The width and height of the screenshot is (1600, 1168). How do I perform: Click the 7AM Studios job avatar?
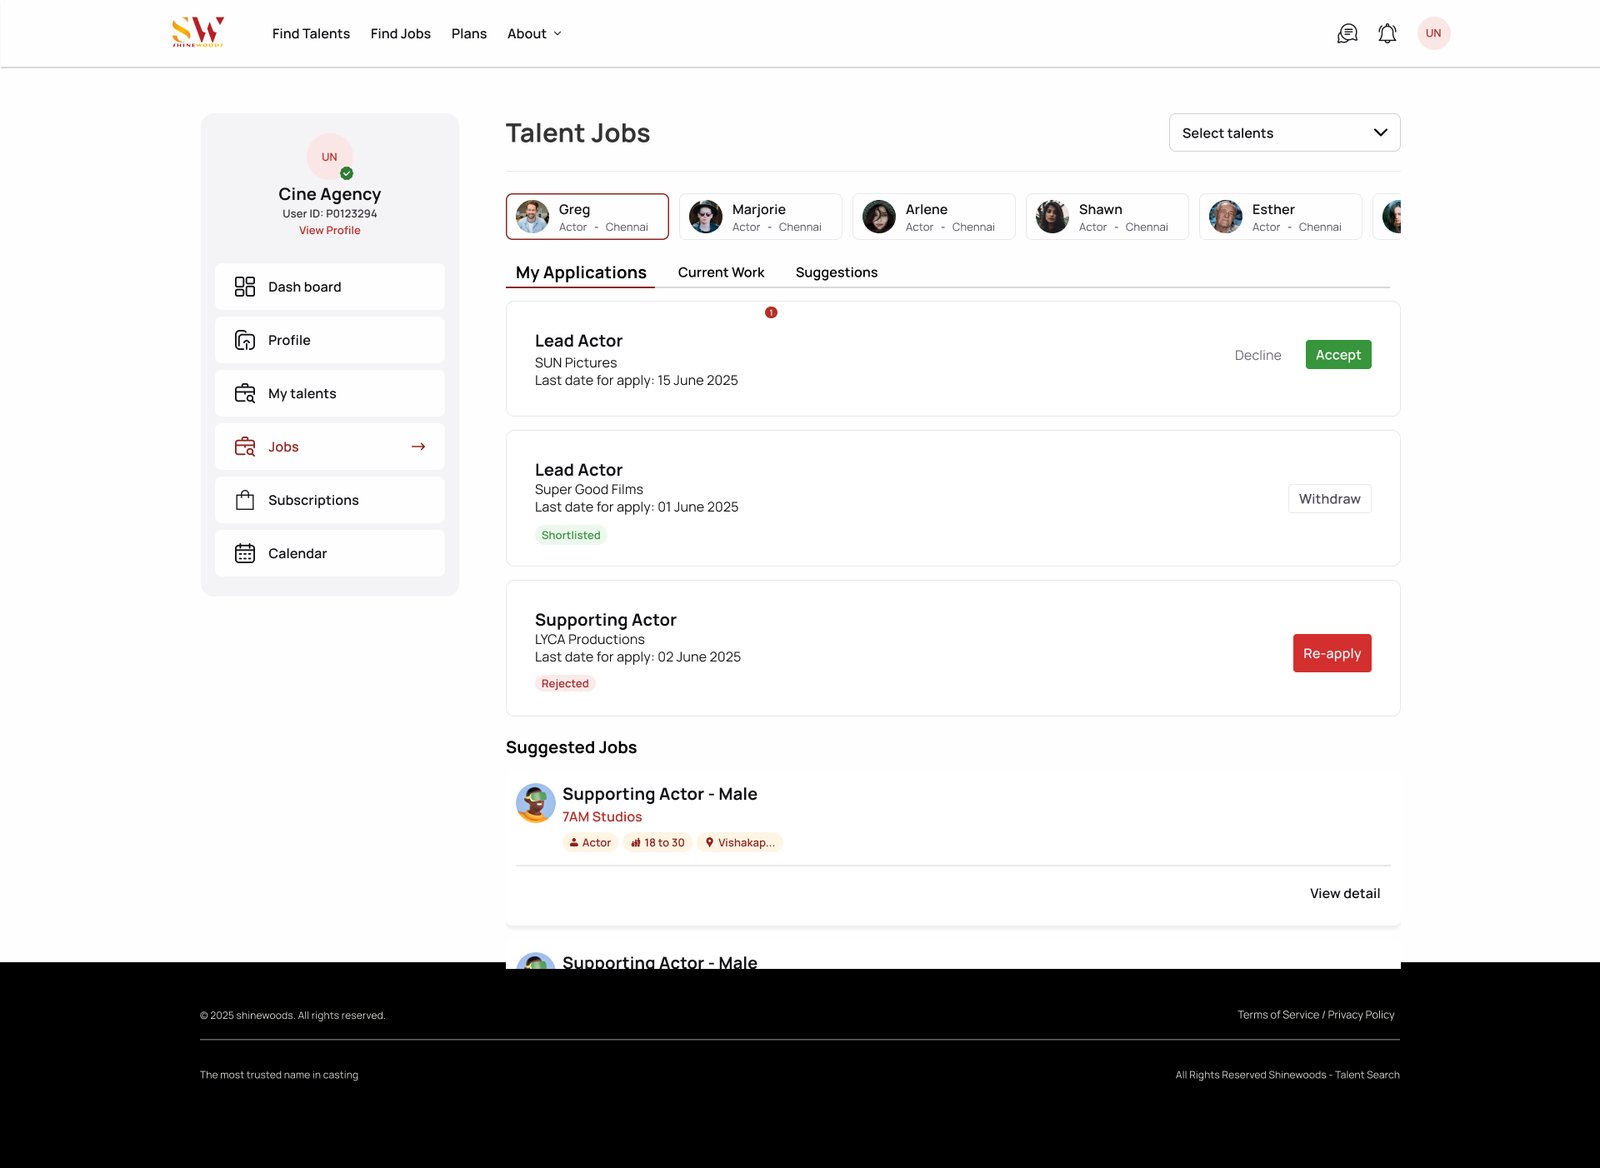click(536, 803)
